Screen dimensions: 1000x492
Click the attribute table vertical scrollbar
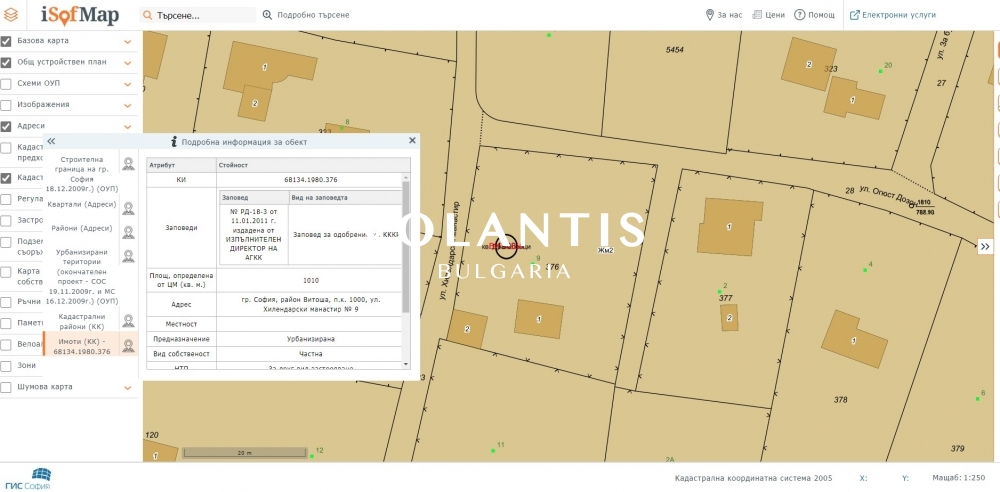[x=406, y=246]
